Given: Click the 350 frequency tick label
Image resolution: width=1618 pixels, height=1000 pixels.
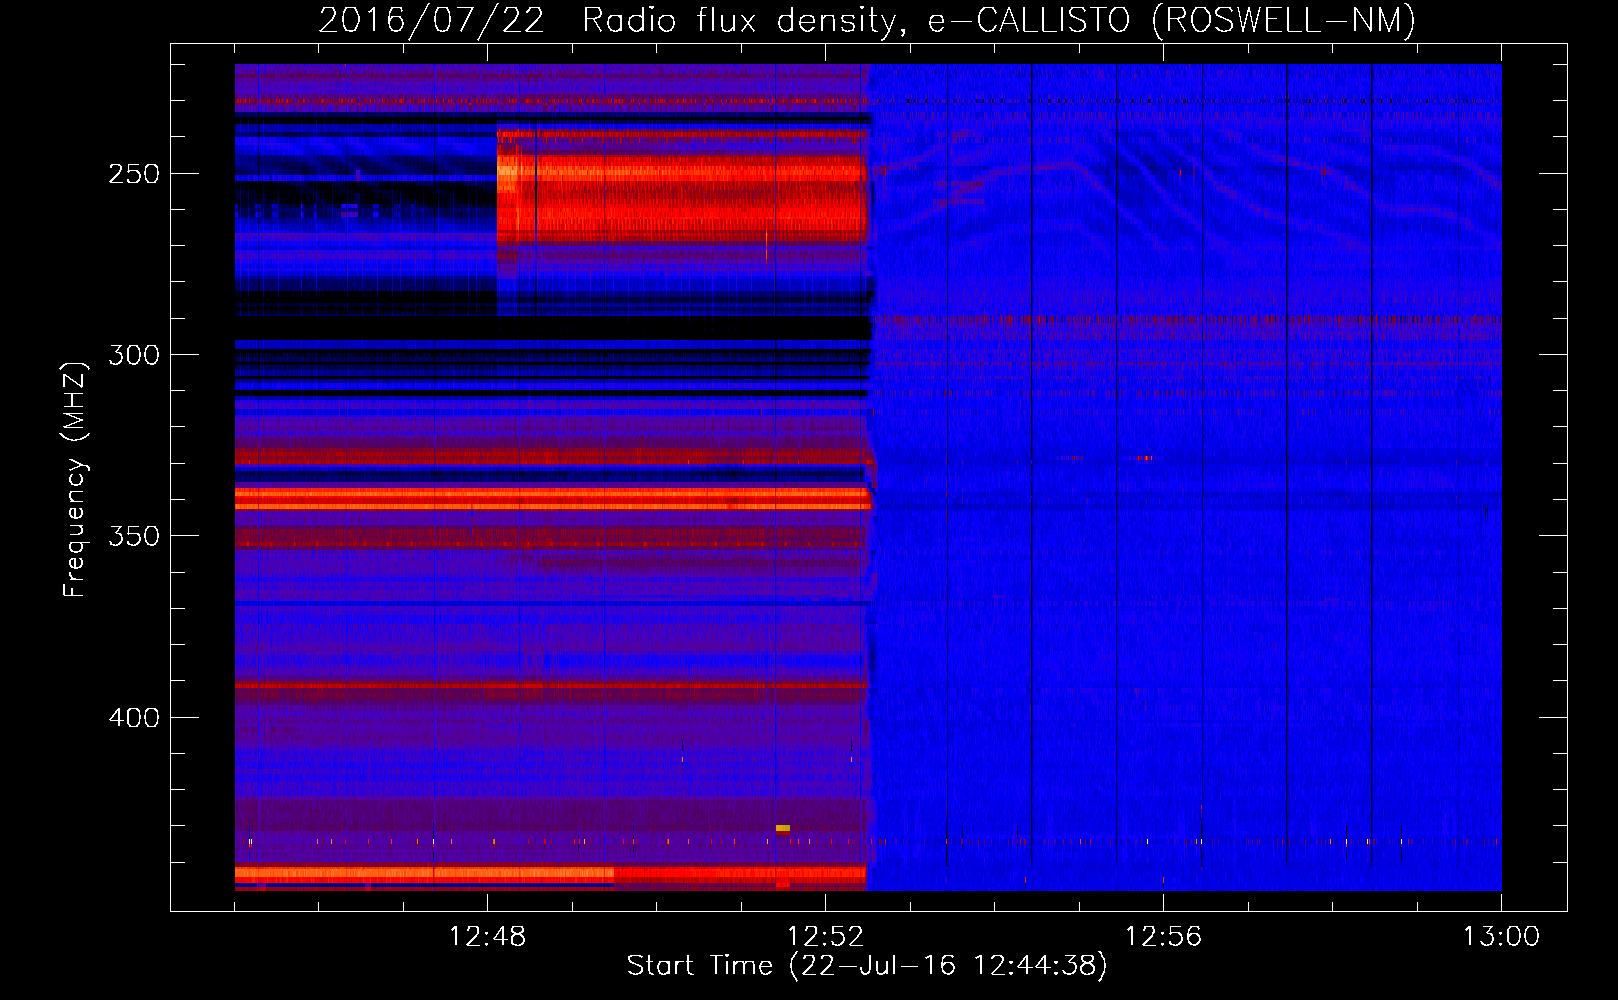Looking at the screenshot, I should [134, 536].
